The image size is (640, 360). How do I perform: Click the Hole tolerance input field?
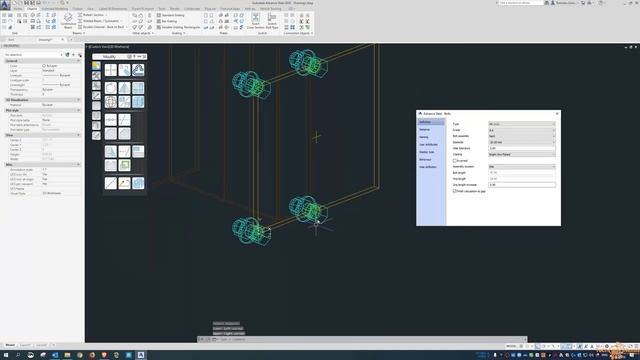pos(522,149)
